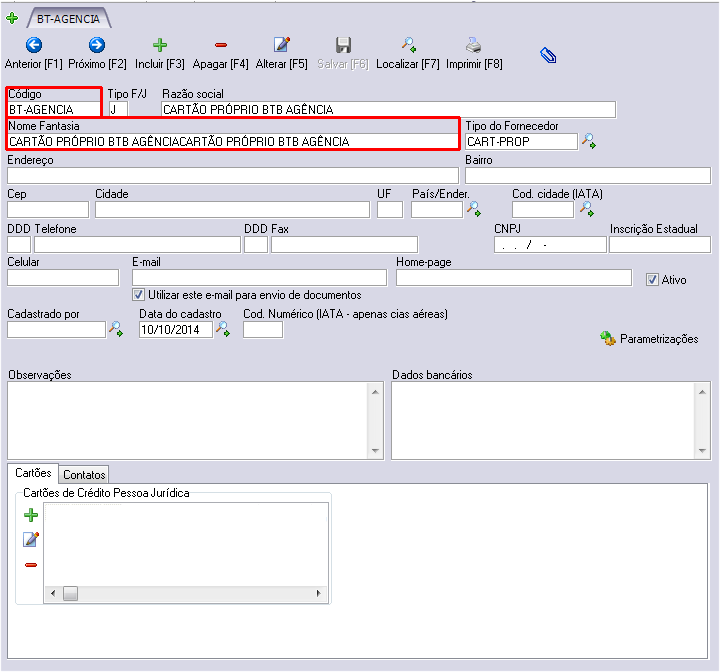The image size is (720, 672).
Task: Click the Código input field
Action: point(54,109)
